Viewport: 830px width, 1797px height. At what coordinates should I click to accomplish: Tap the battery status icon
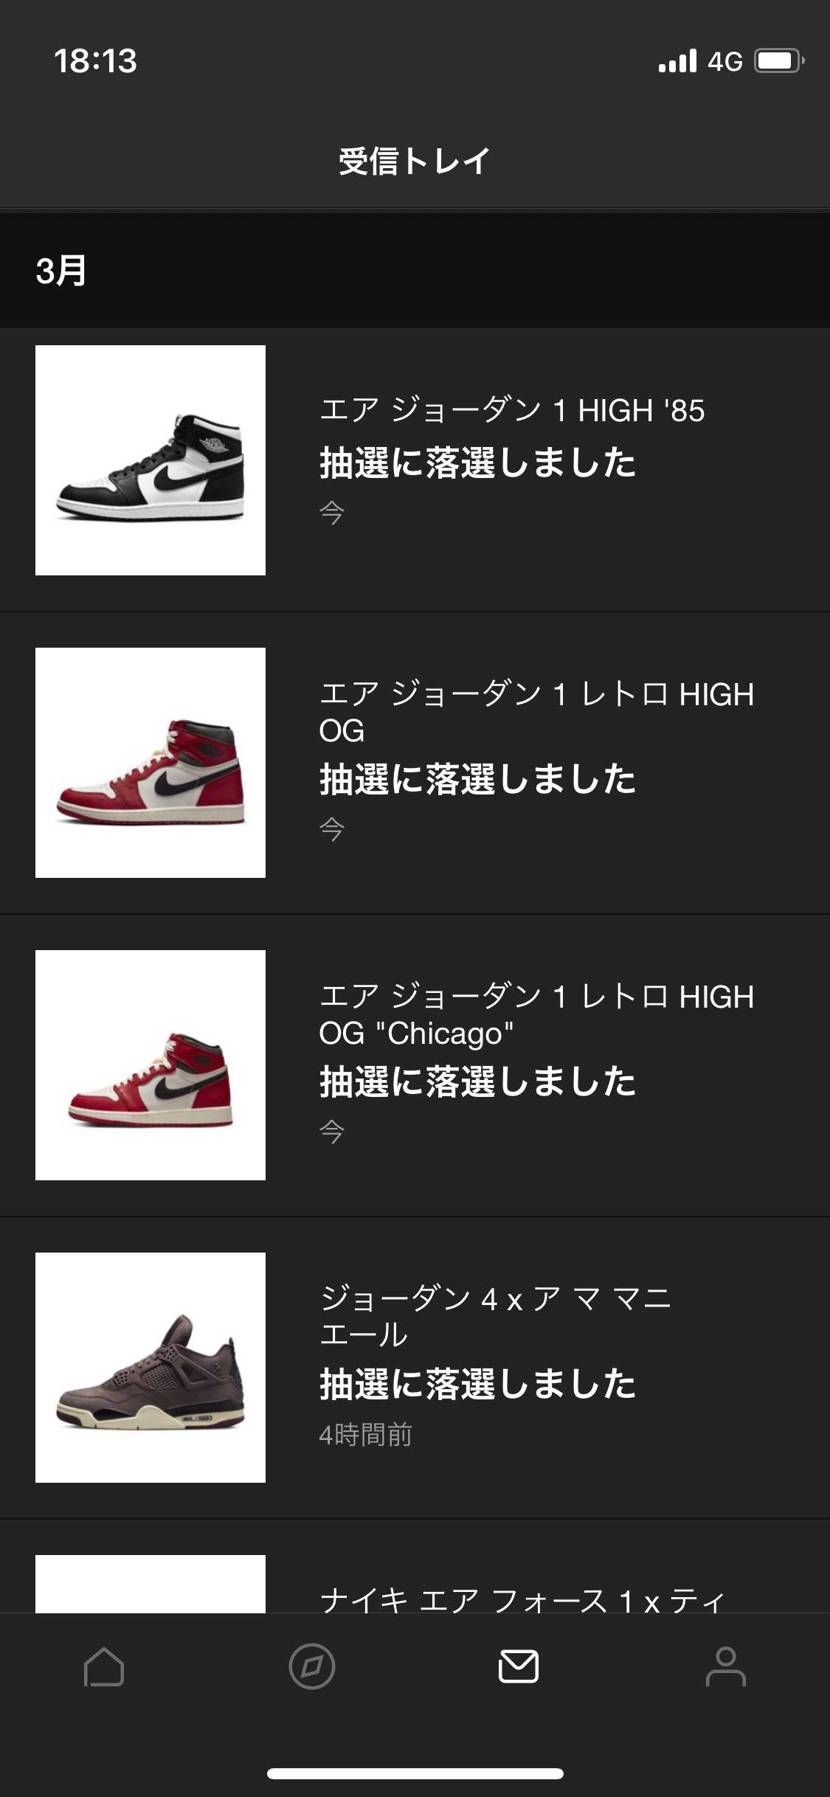point(779,61)
